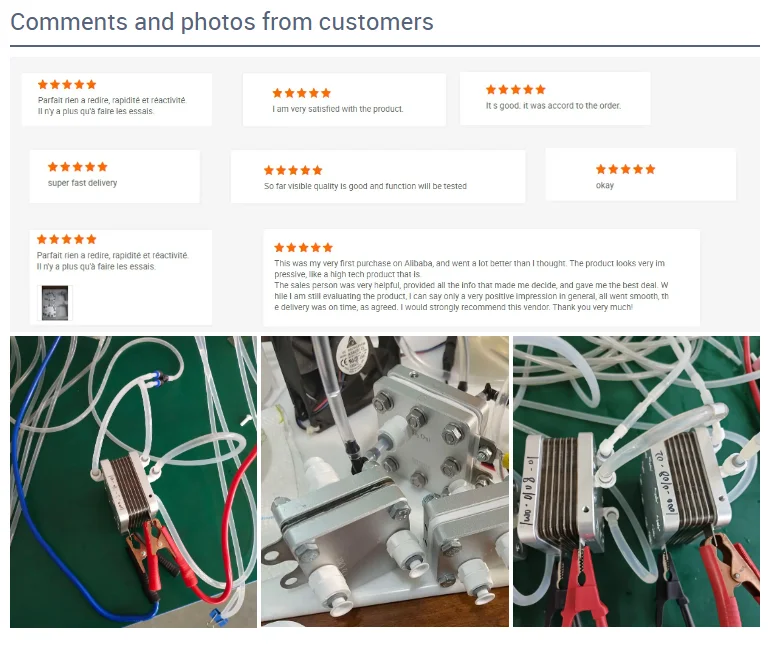Image resolution: width=784 pixels, height=645 pixels.
Task: Click star rating above 'okay' review
Action: [626, 169]
